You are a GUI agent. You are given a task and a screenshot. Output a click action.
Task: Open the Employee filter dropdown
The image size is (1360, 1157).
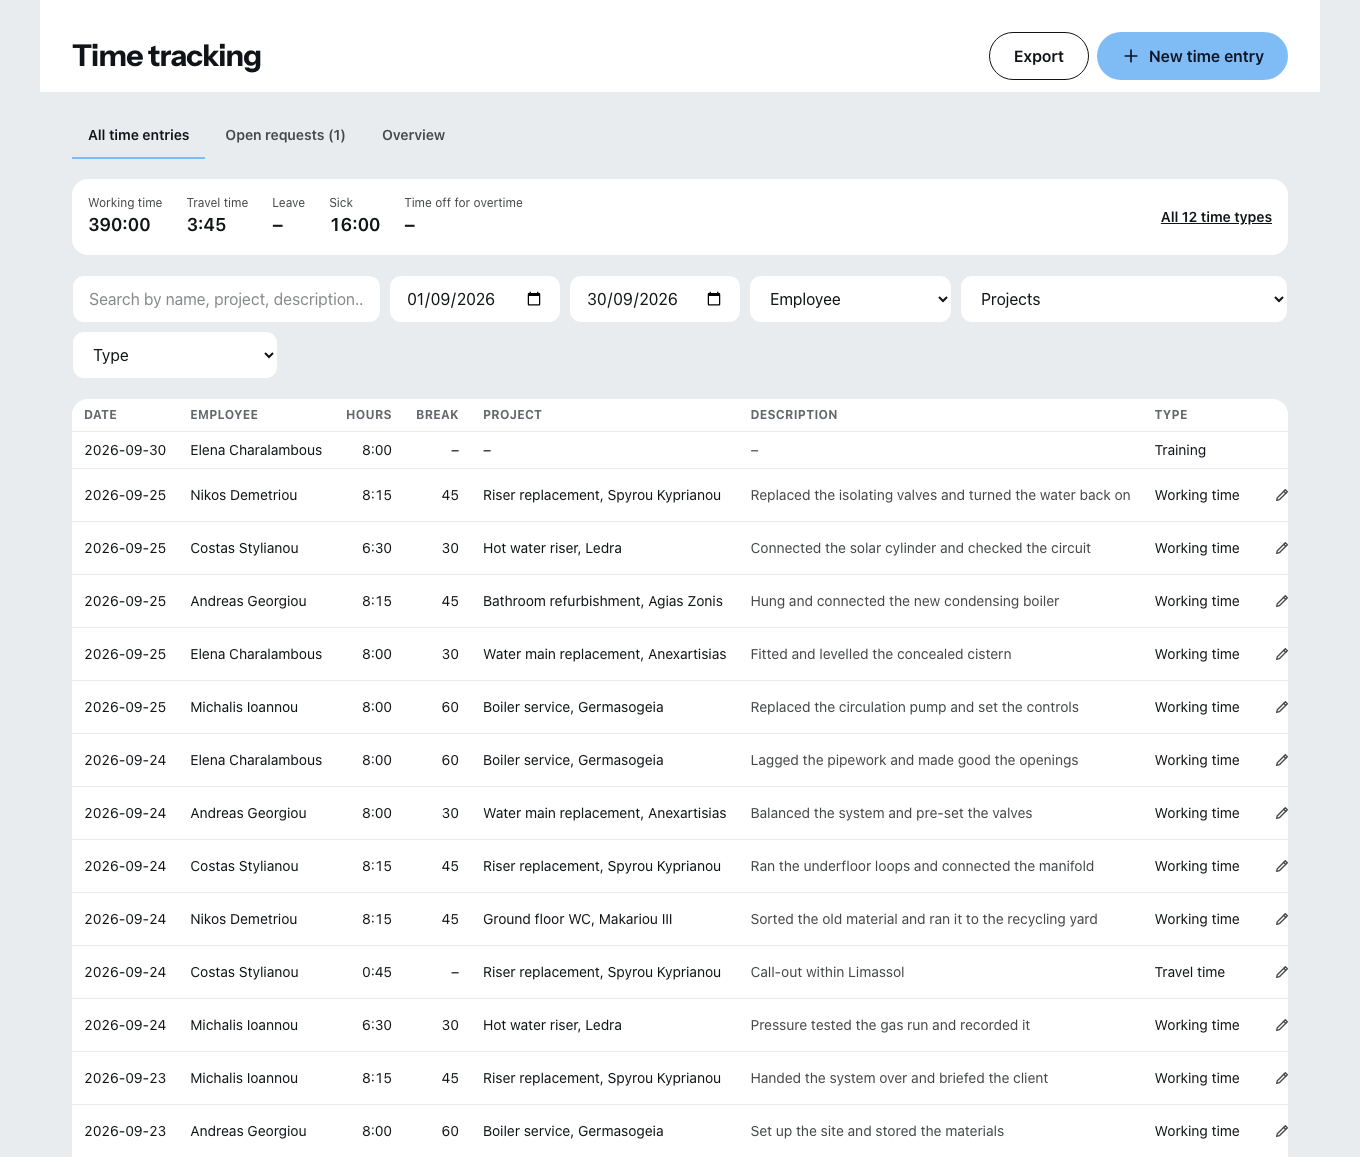coord(850,299)
